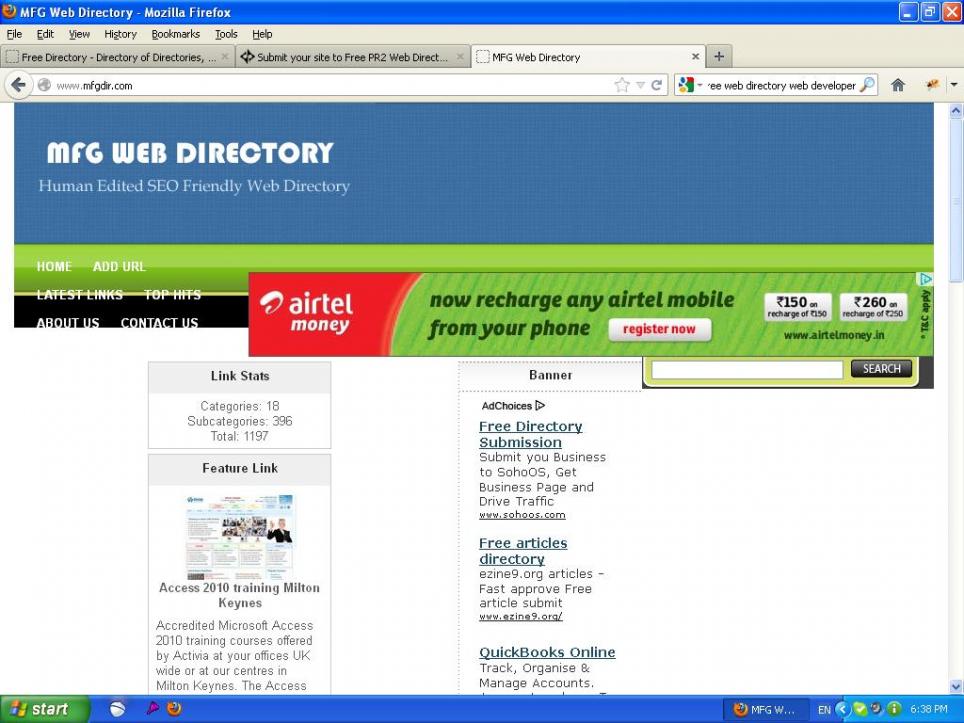Screen dimensions: 964x723
Task: Open the toolbar overflow dropdown arrow
Action: 954,85
